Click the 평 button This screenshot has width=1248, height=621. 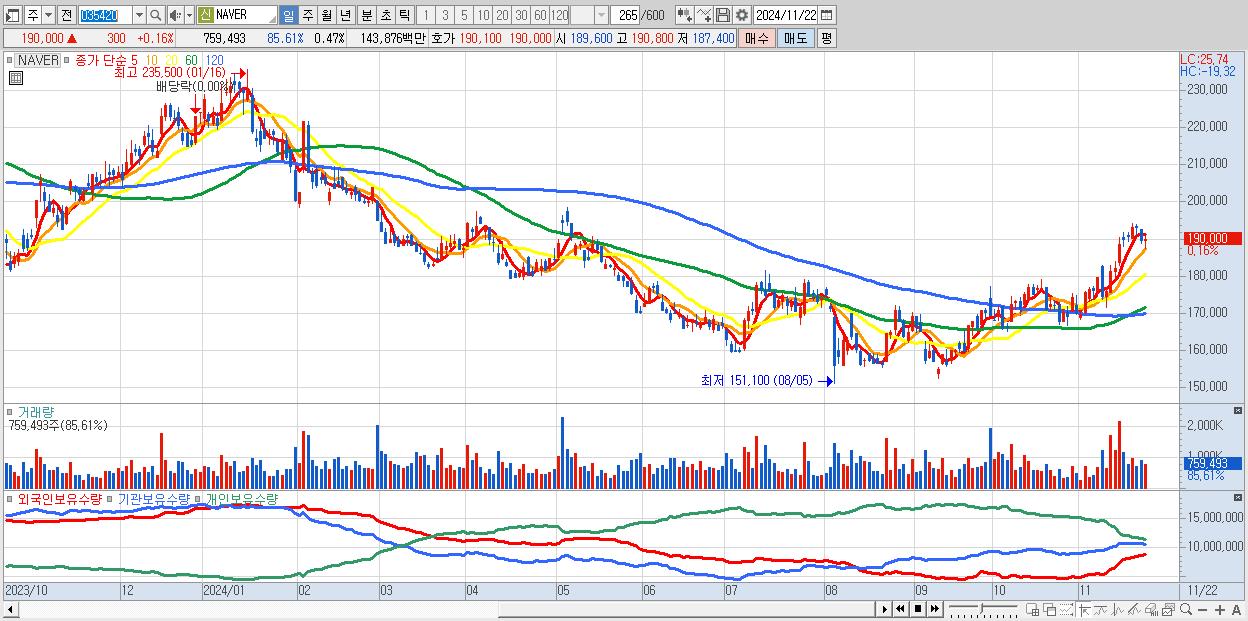(x=826, y=38)
